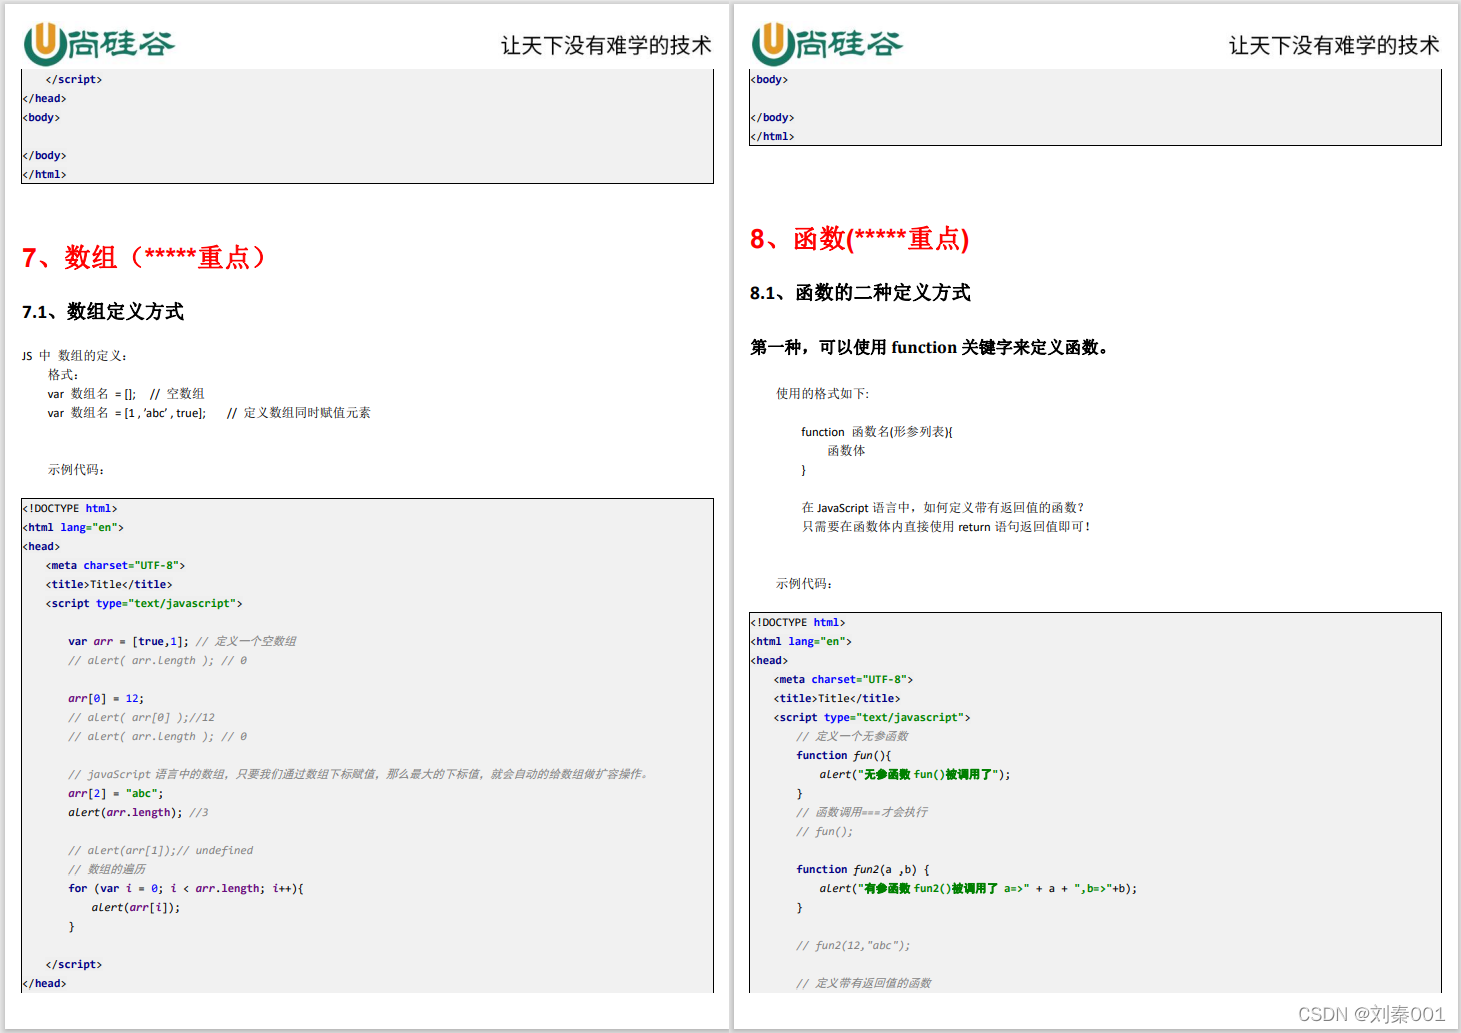Click heading 7、数组（*****重点）
This screenshot has width=1461, height=1033.
point(146,258)
